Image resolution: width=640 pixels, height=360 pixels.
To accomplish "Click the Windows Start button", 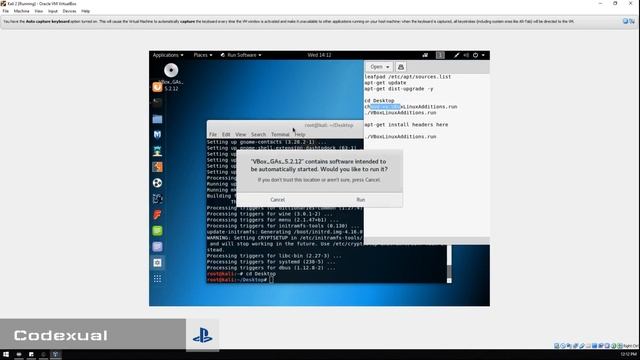I will (6, 354).
